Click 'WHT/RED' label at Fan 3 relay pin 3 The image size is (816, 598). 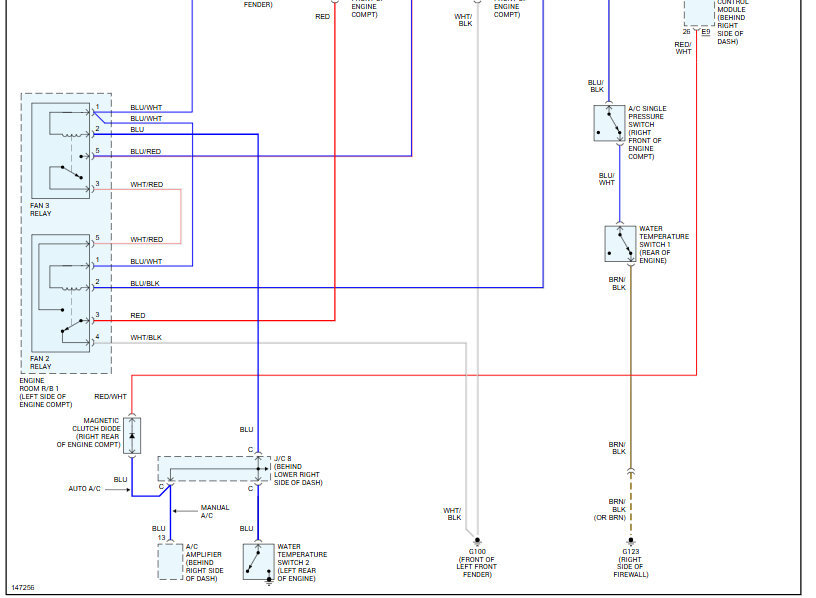click(x=147, y=185)
